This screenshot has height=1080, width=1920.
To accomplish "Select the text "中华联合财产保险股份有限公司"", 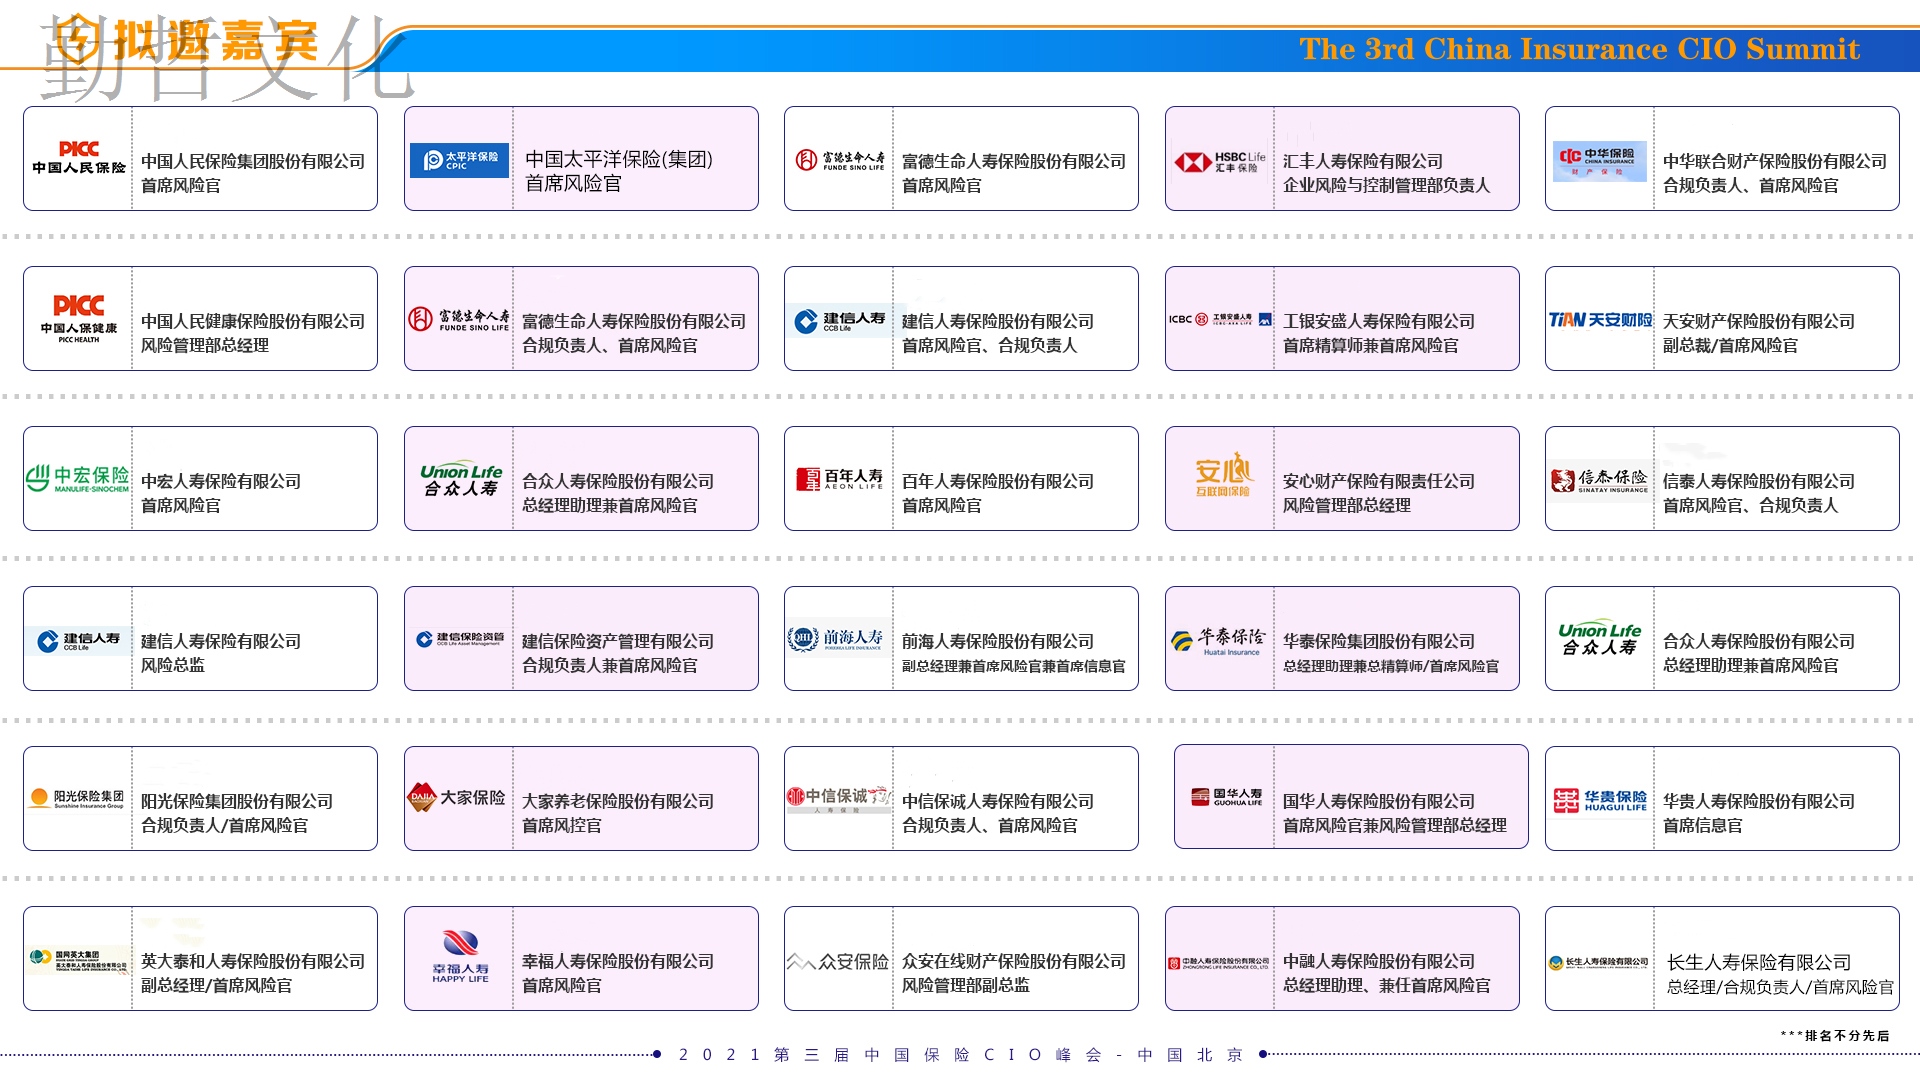I will pyautogui.click(x=1775, y=161).
